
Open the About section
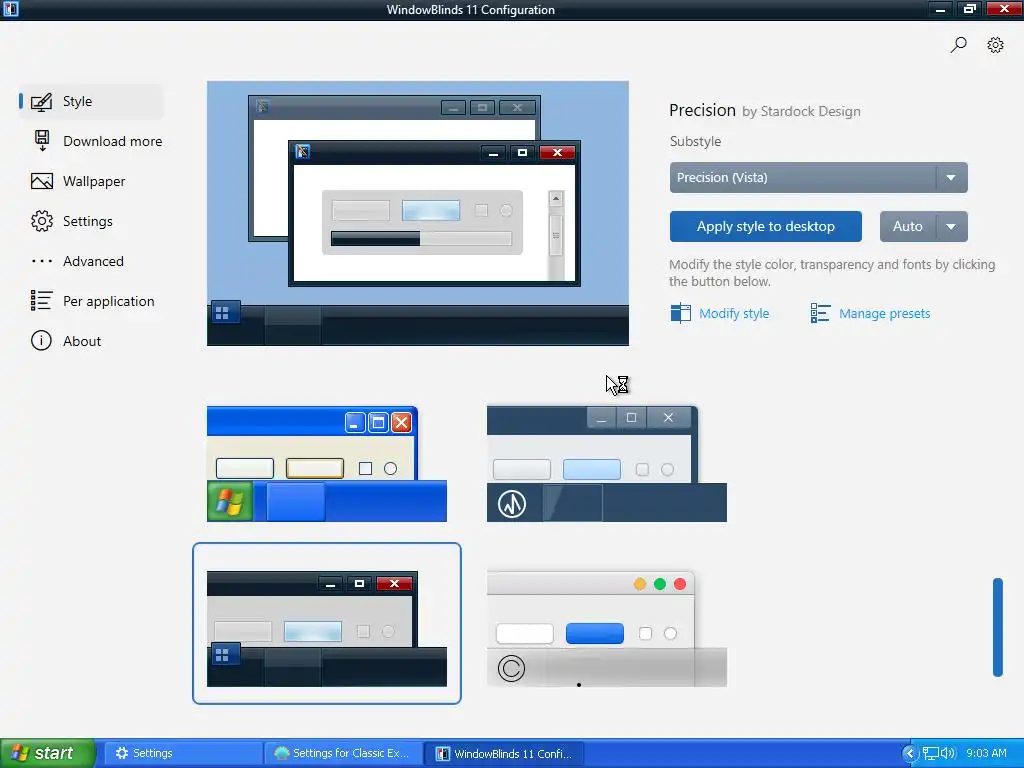coord(91,341)
